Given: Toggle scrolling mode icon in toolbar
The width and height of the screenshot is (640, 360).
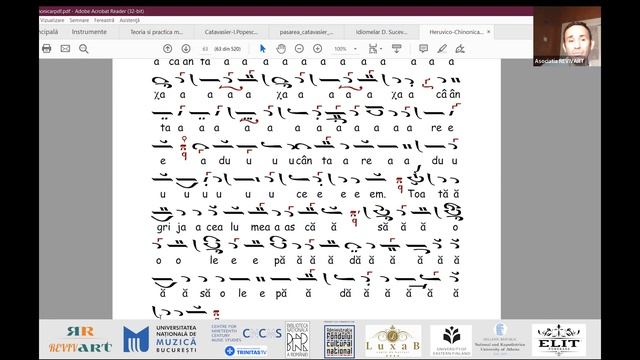Looking at the screenshot, I should point(396,49).
